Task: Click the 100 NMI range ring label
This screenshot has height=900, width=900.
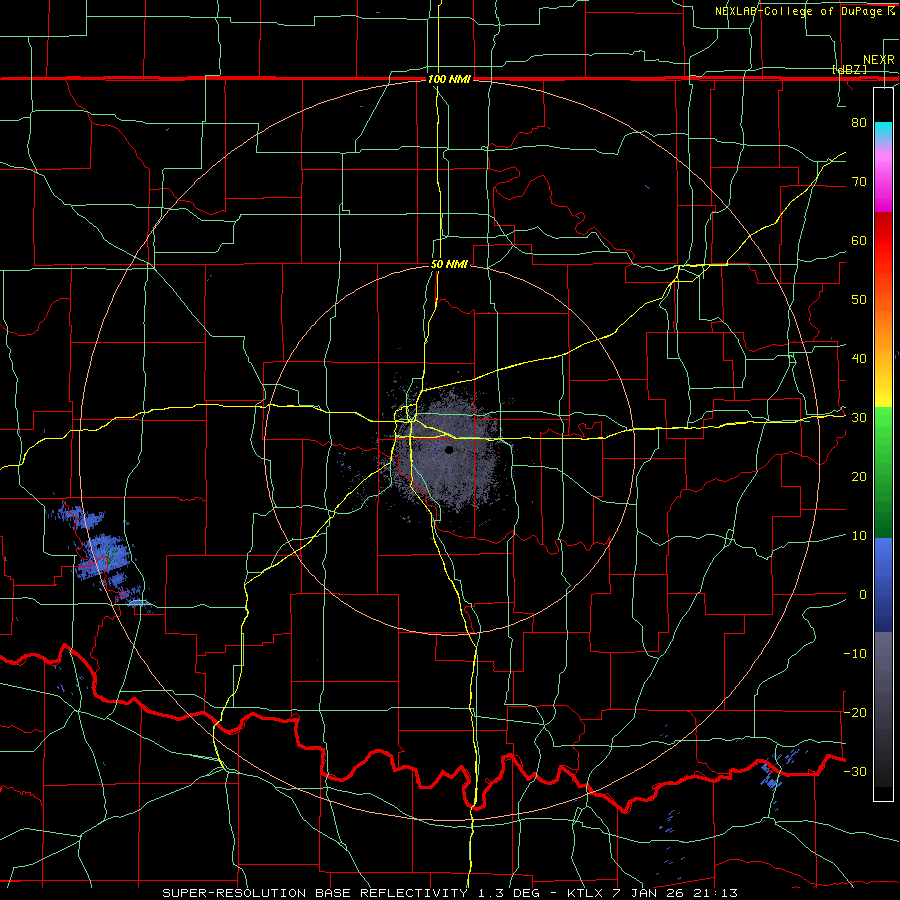Action: [449, 79]
